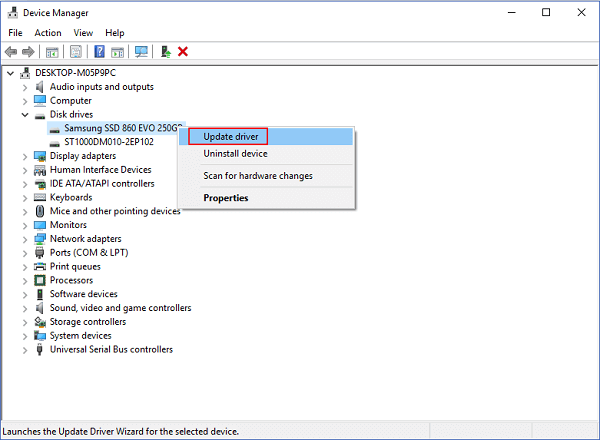The height and width of the screenshot is (440, 600).
Task: Expand the Monitors node
Action: point(25,226)
